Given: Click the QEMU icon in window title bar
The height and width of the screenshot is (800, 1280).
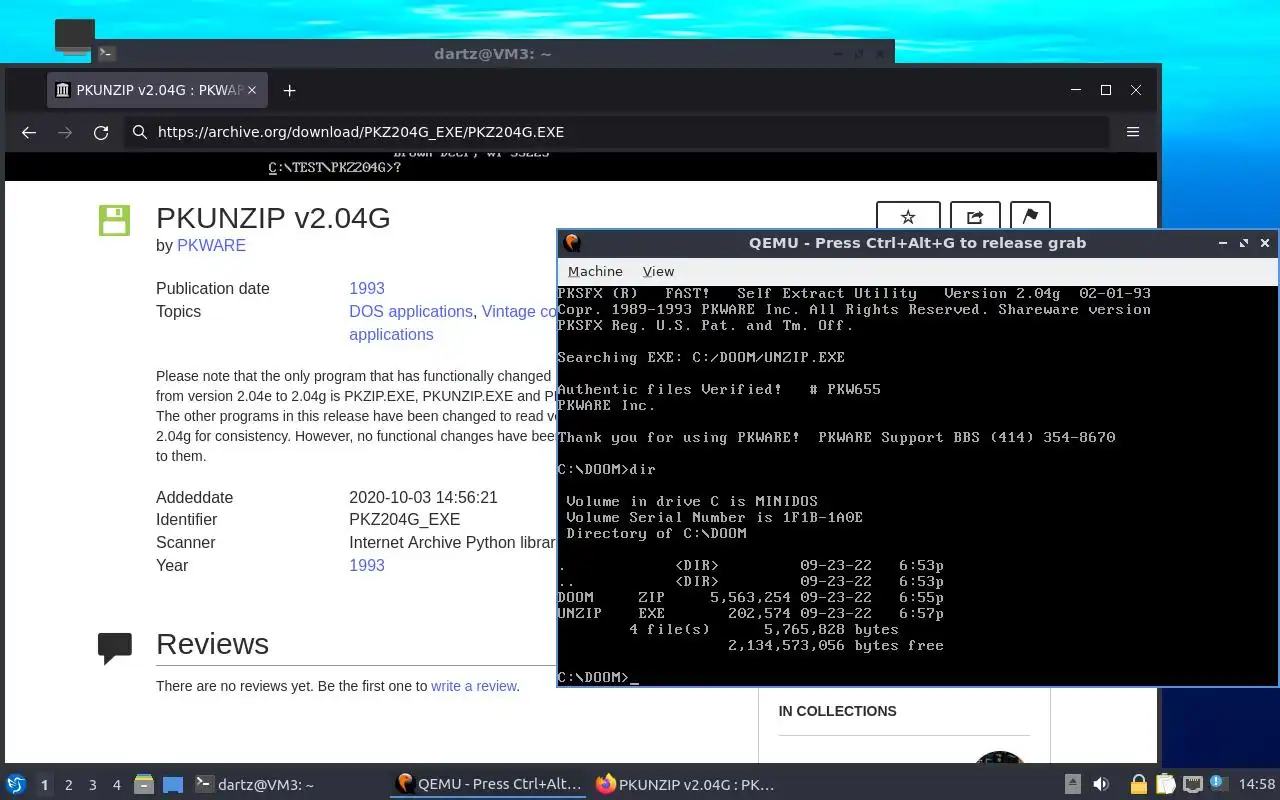Looking at the screenshot, I should tap(572, 243).
